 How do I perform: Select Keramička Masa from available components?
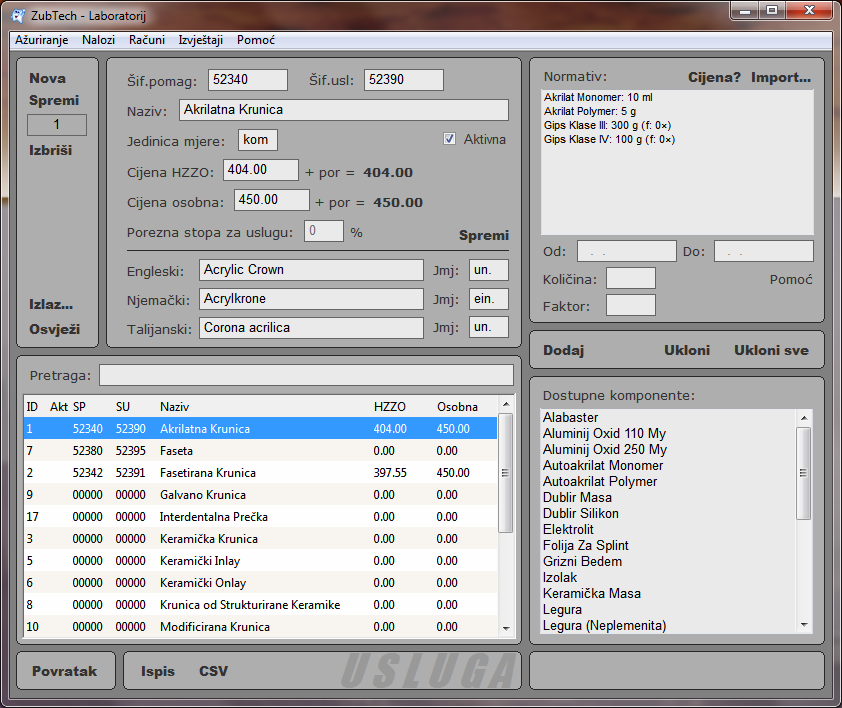click(x=591, y=594)
